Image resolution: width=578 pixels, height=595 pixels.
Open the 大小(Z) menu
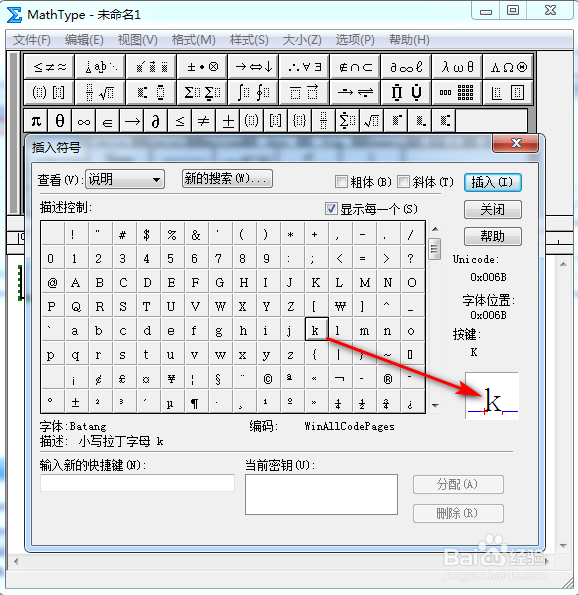(302, 40)
